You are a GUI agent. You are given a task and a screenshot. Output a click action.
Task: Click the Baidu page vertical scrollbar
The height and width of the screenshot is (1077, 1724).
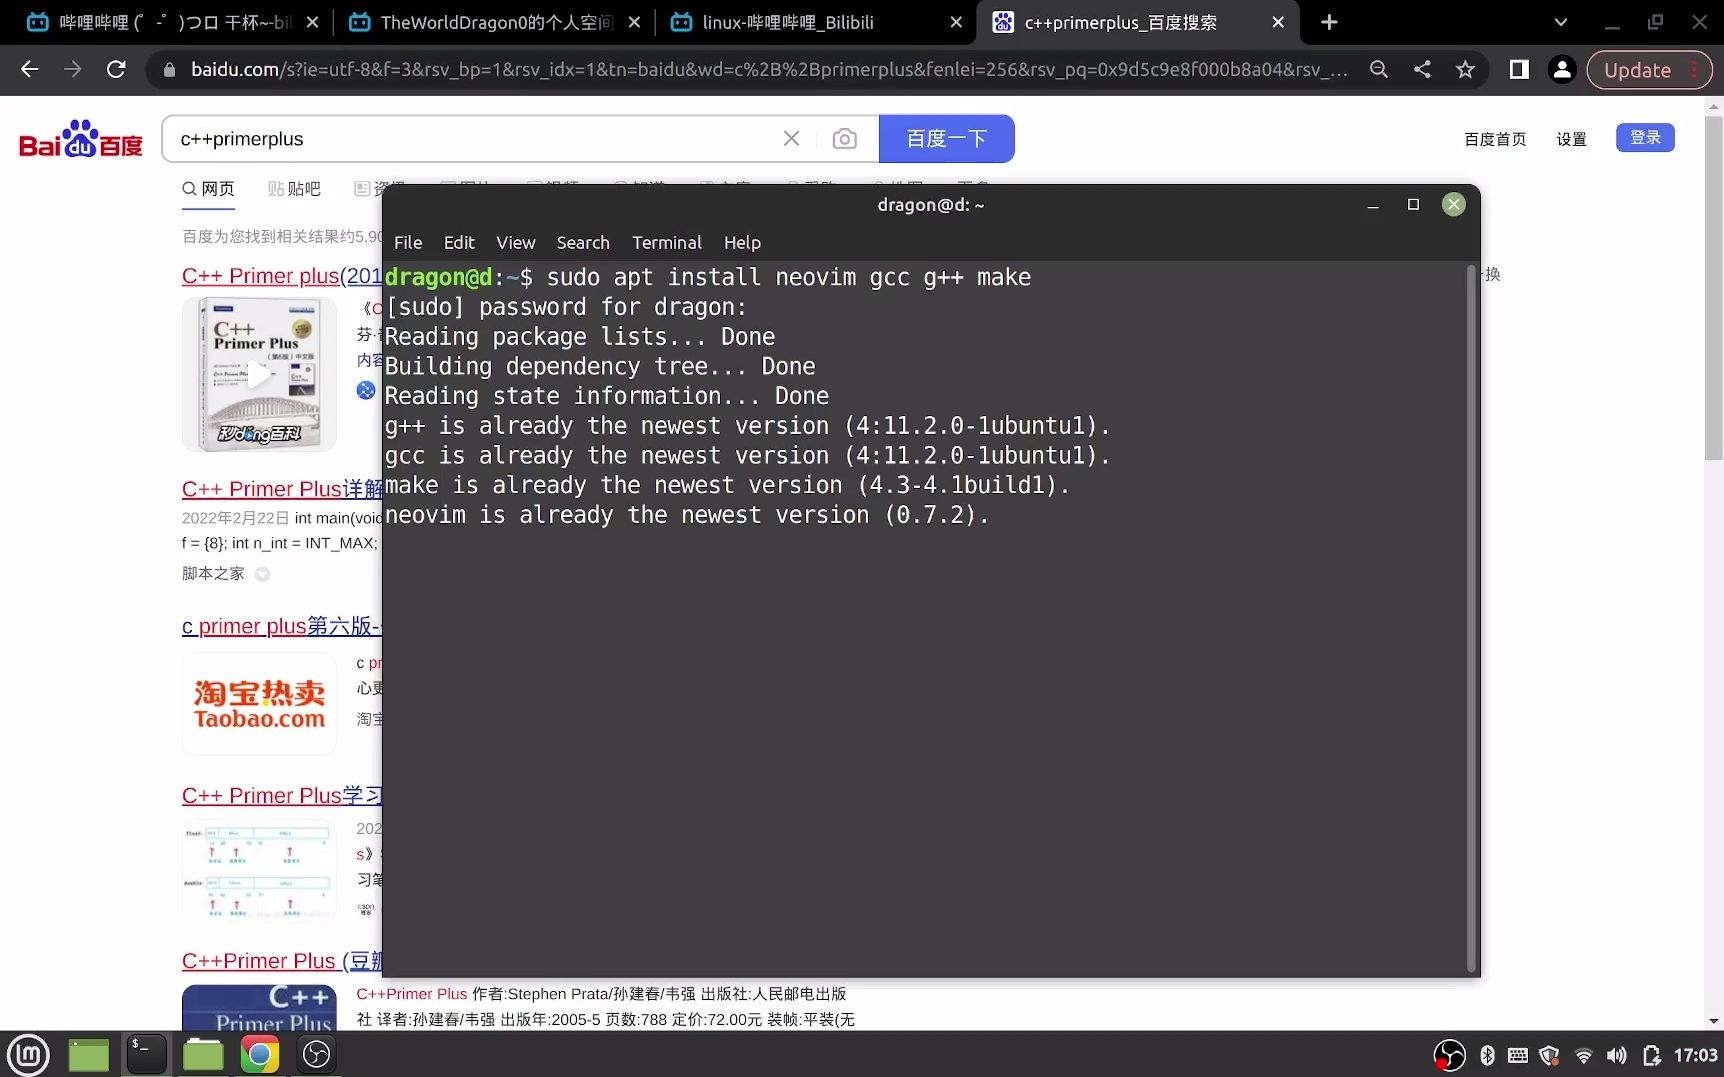(1714, 288)
